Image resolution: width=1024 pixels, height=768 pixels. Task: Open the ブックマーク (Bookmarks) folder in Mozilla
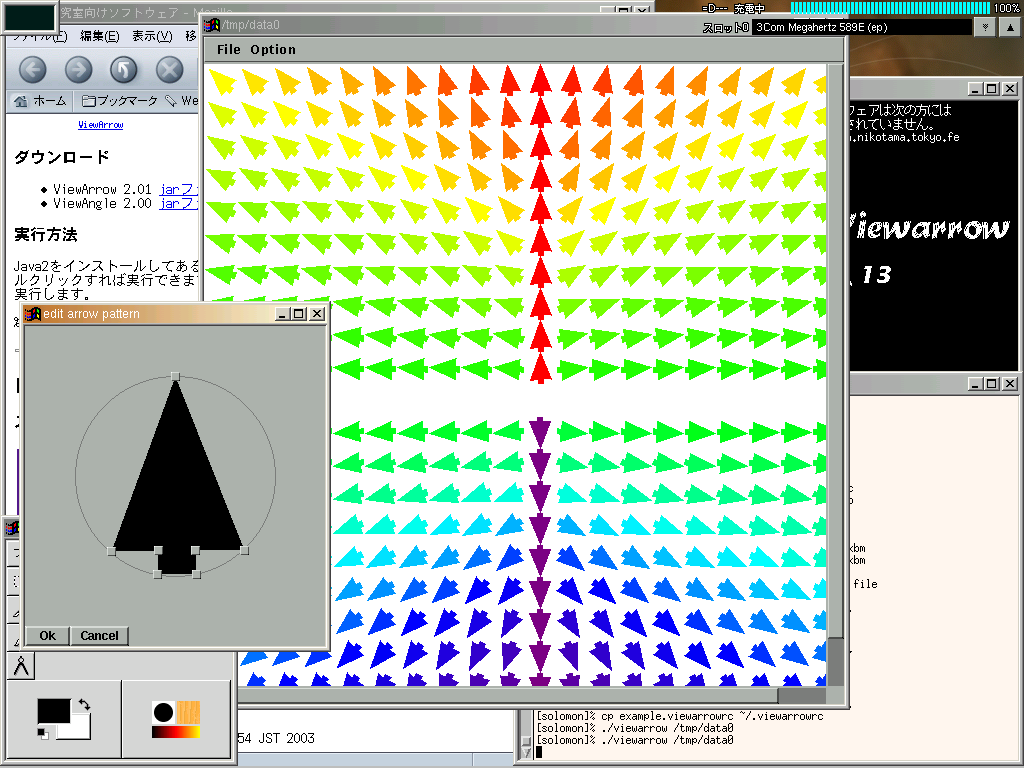(120, 101)
